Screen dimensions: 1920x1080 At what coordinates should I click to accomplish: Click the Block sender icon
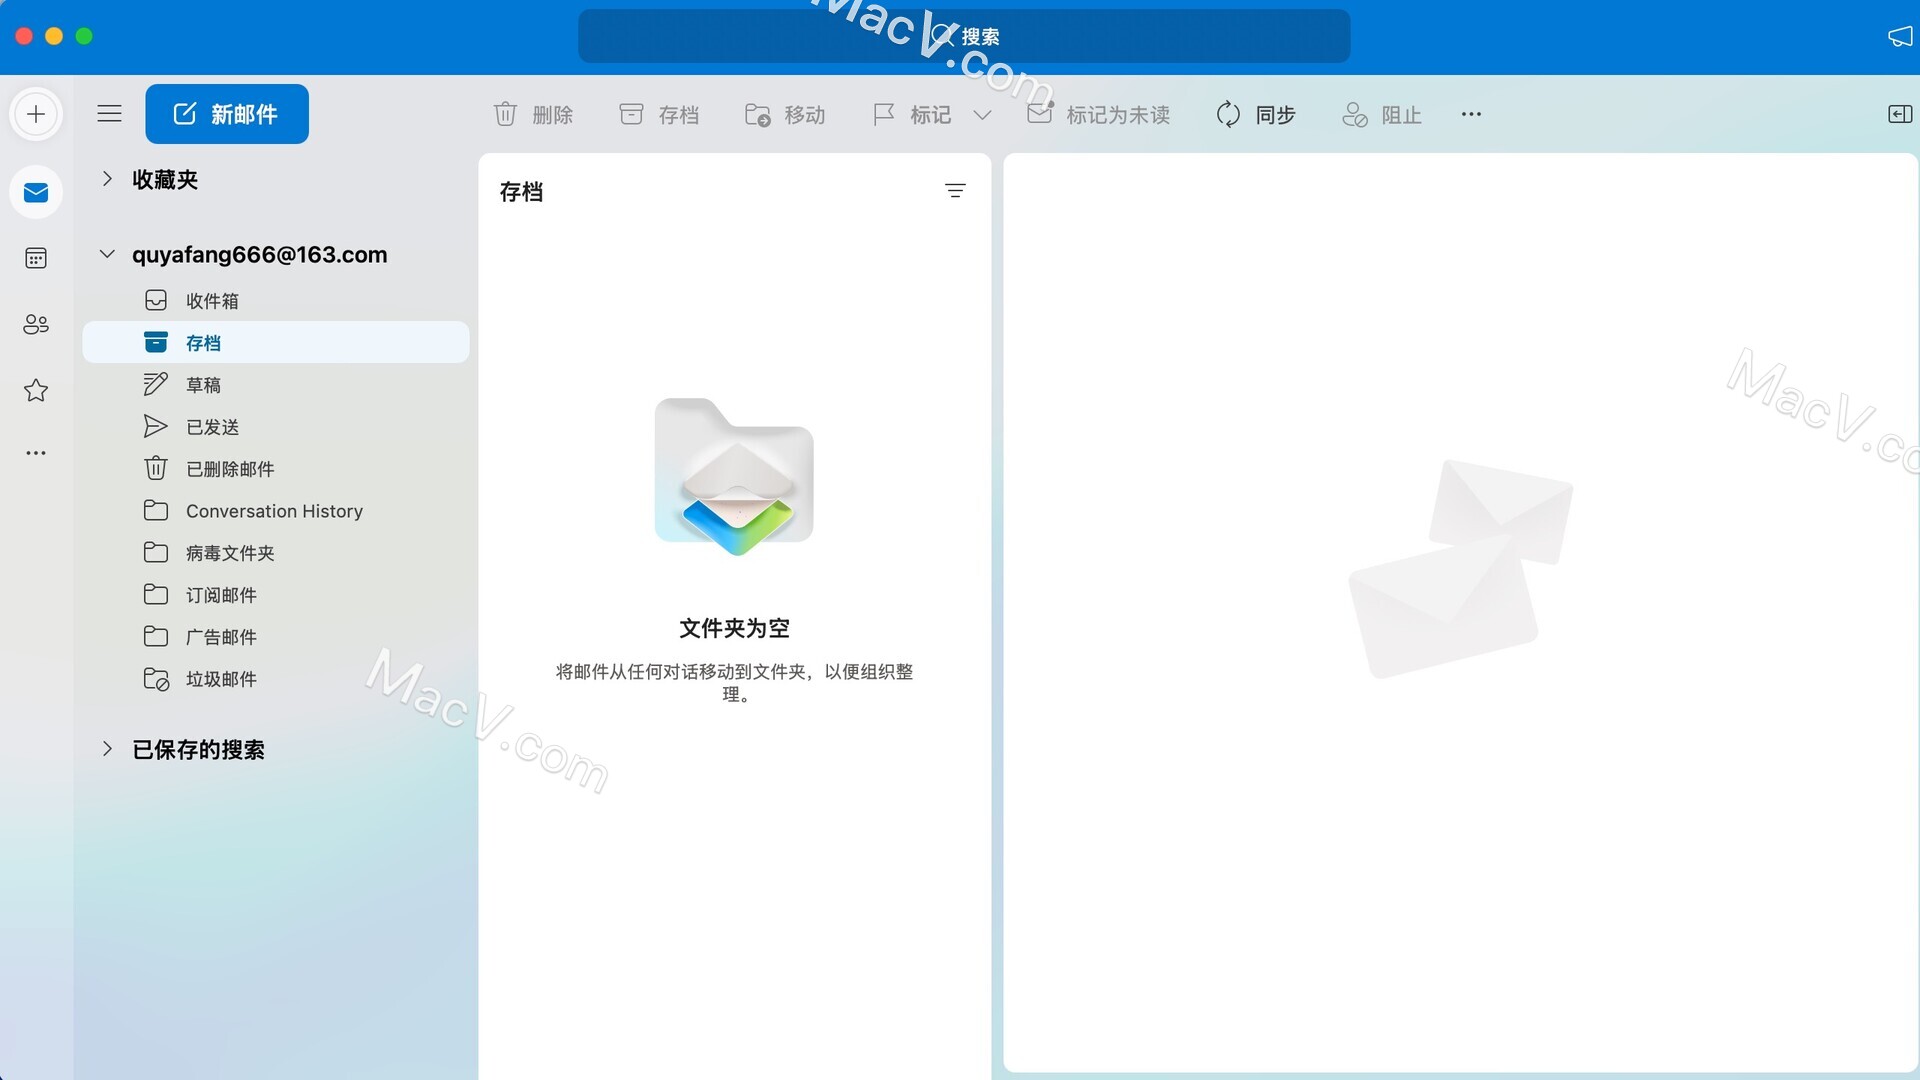click(1355, 114)
